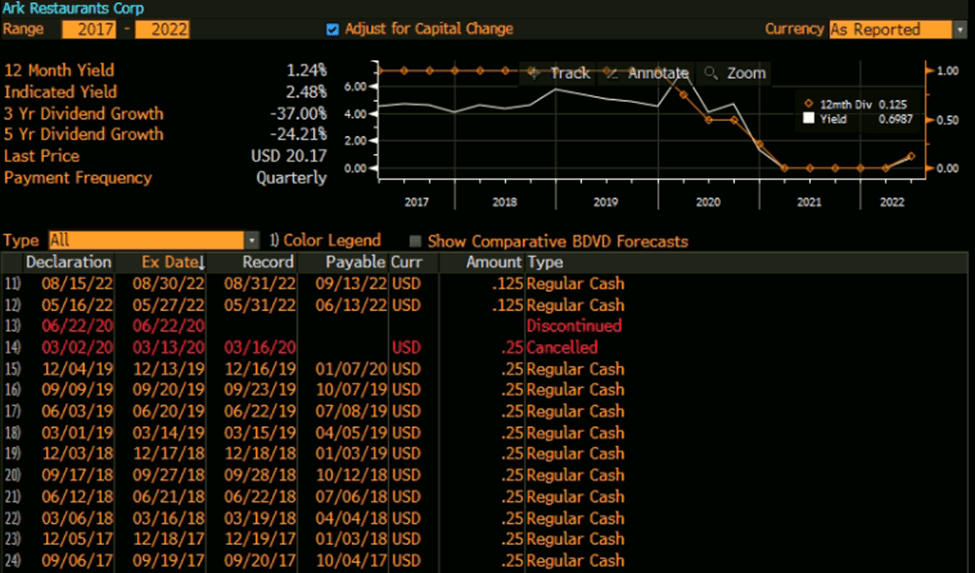Select the Annotate pencil tool

pos(610,73)
